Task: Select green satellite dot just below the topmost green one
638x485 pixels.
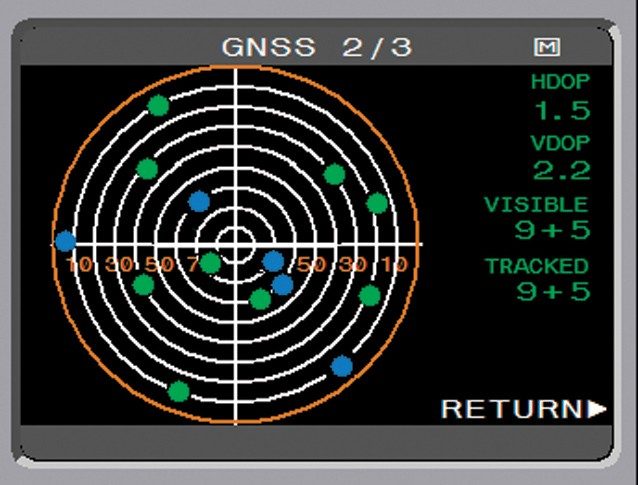Action: pos(147,169)
